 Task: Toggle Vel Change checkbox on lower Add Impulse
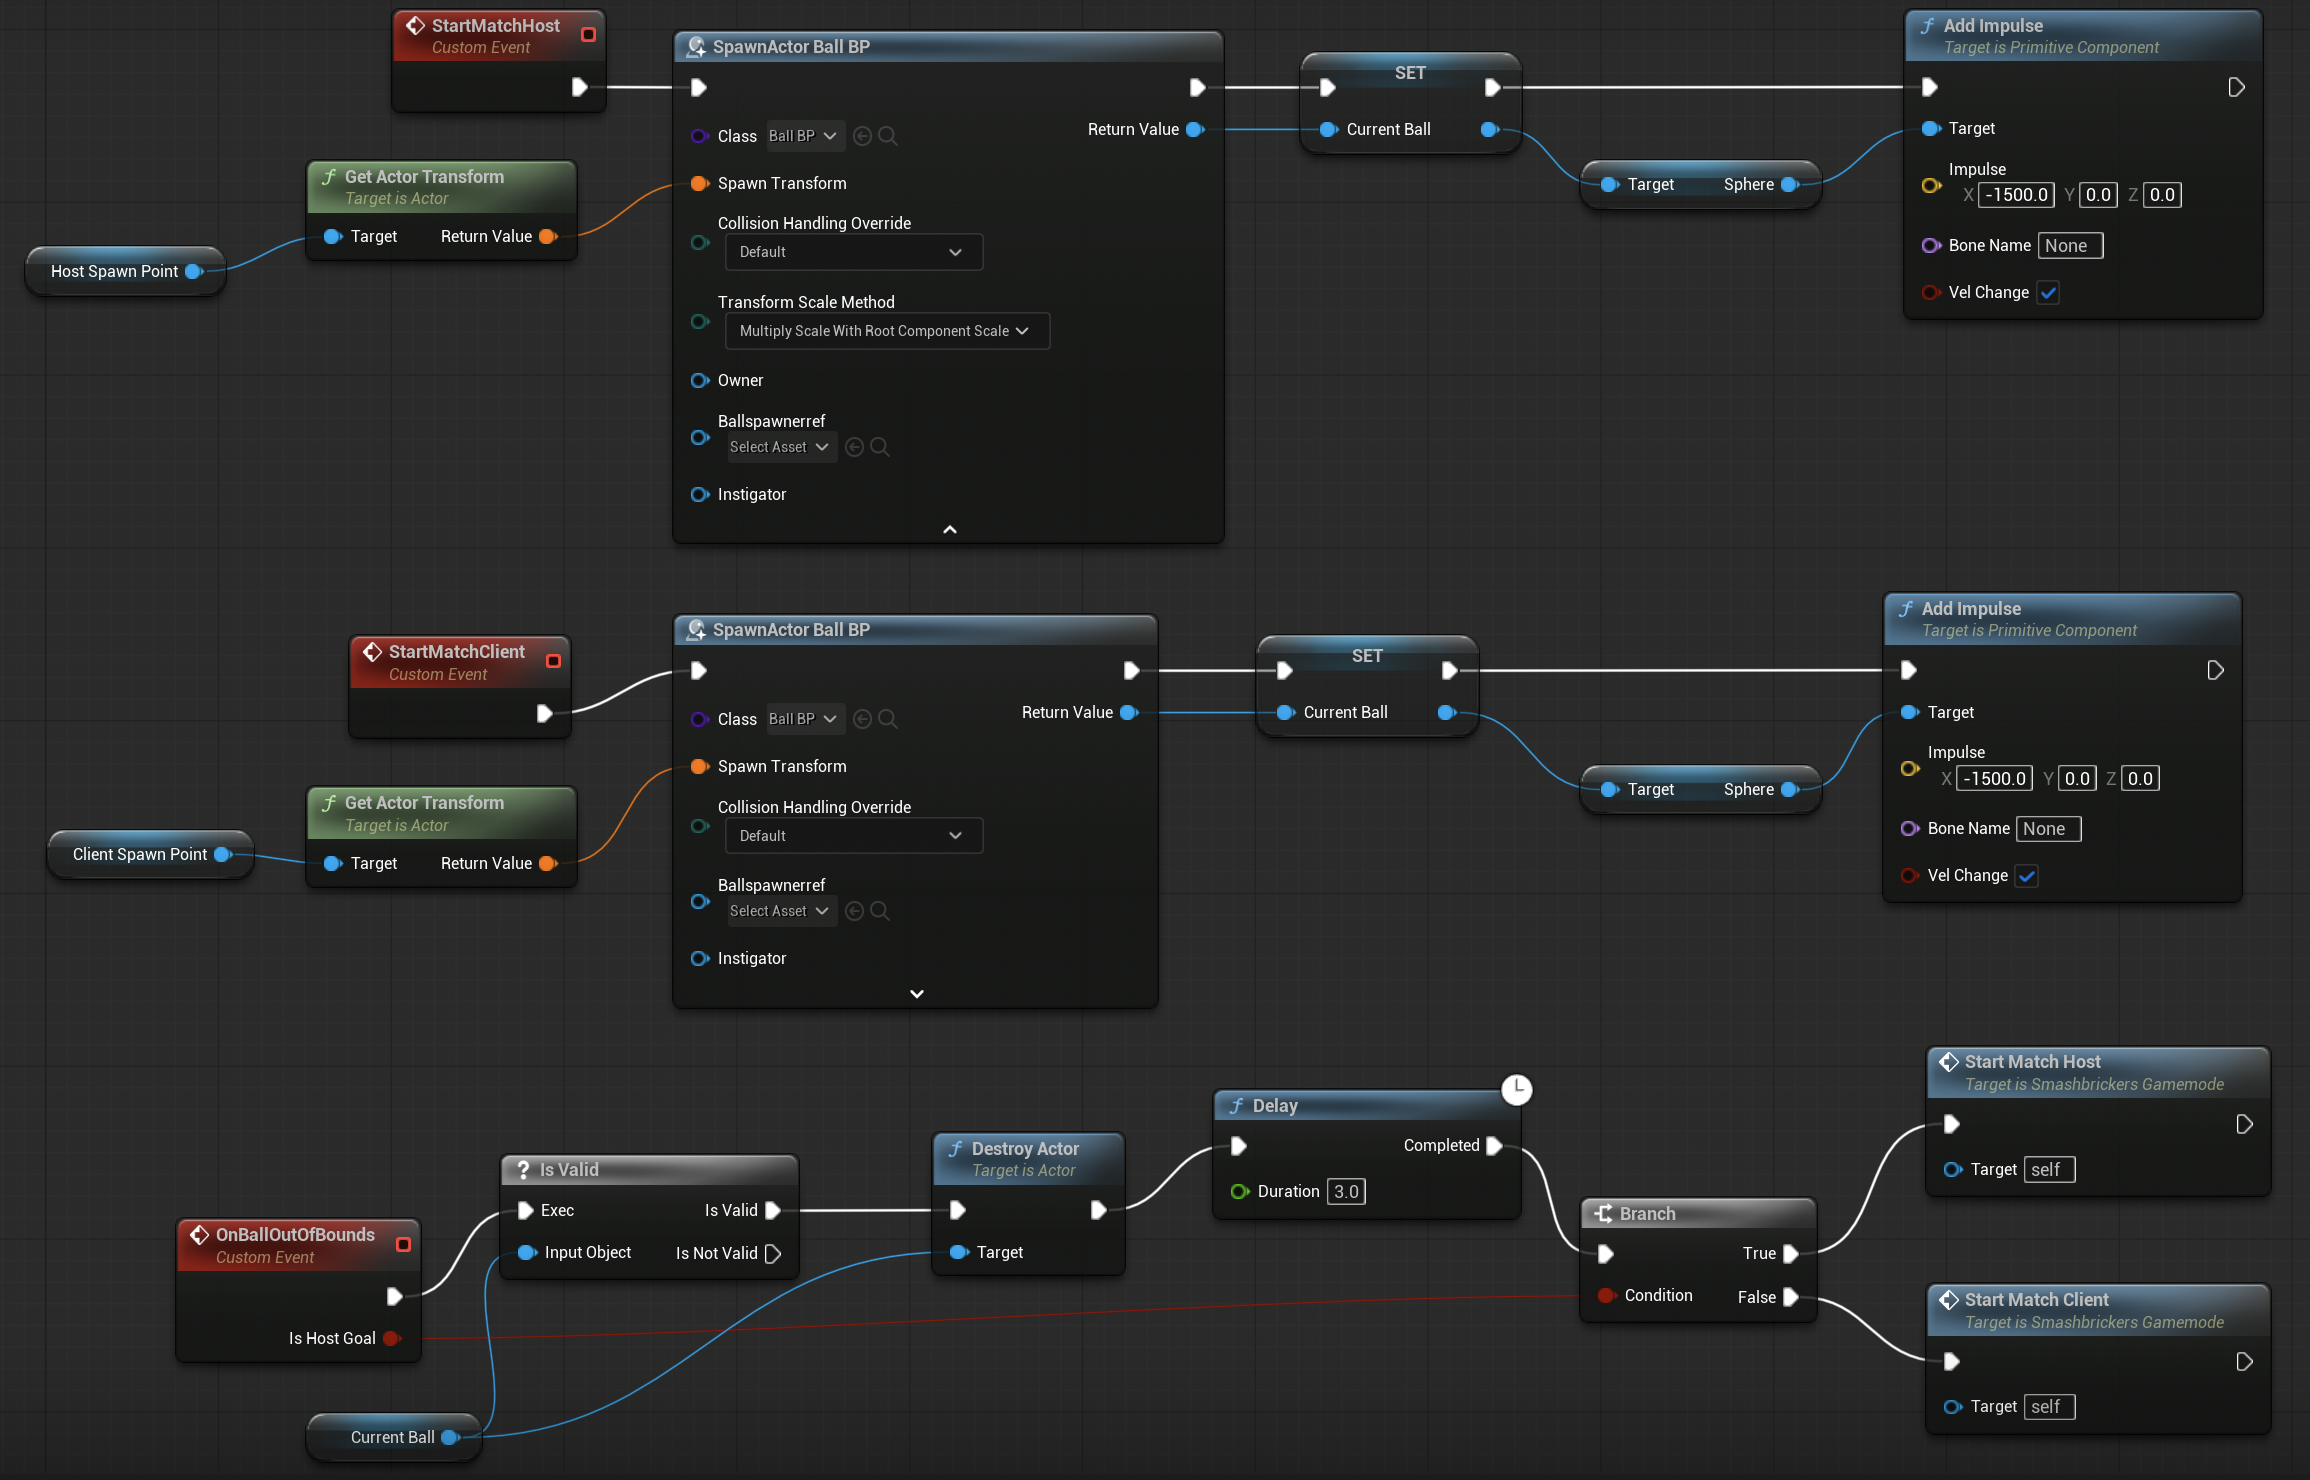point(2027,876)
